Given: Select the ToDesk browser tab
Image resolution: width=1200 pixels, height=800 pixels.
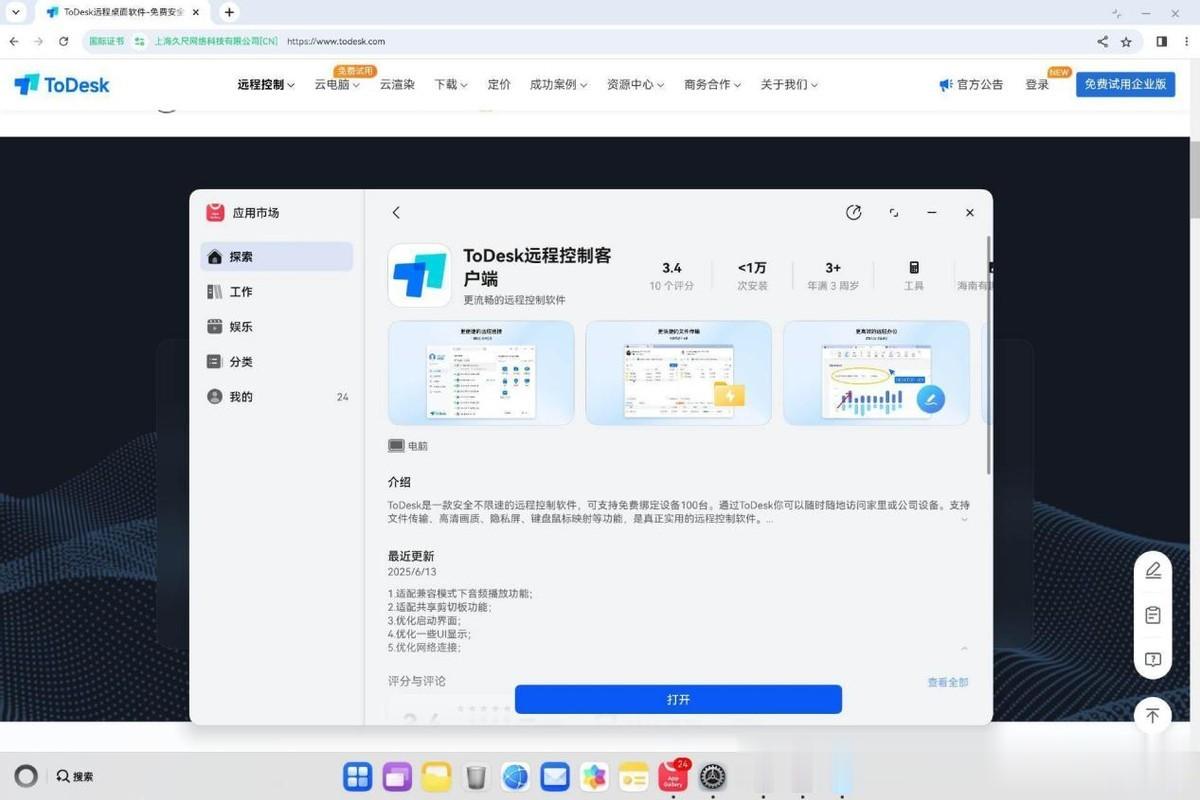Looking at the screenshot, I should pyautogui.click(x=122, y=12).
